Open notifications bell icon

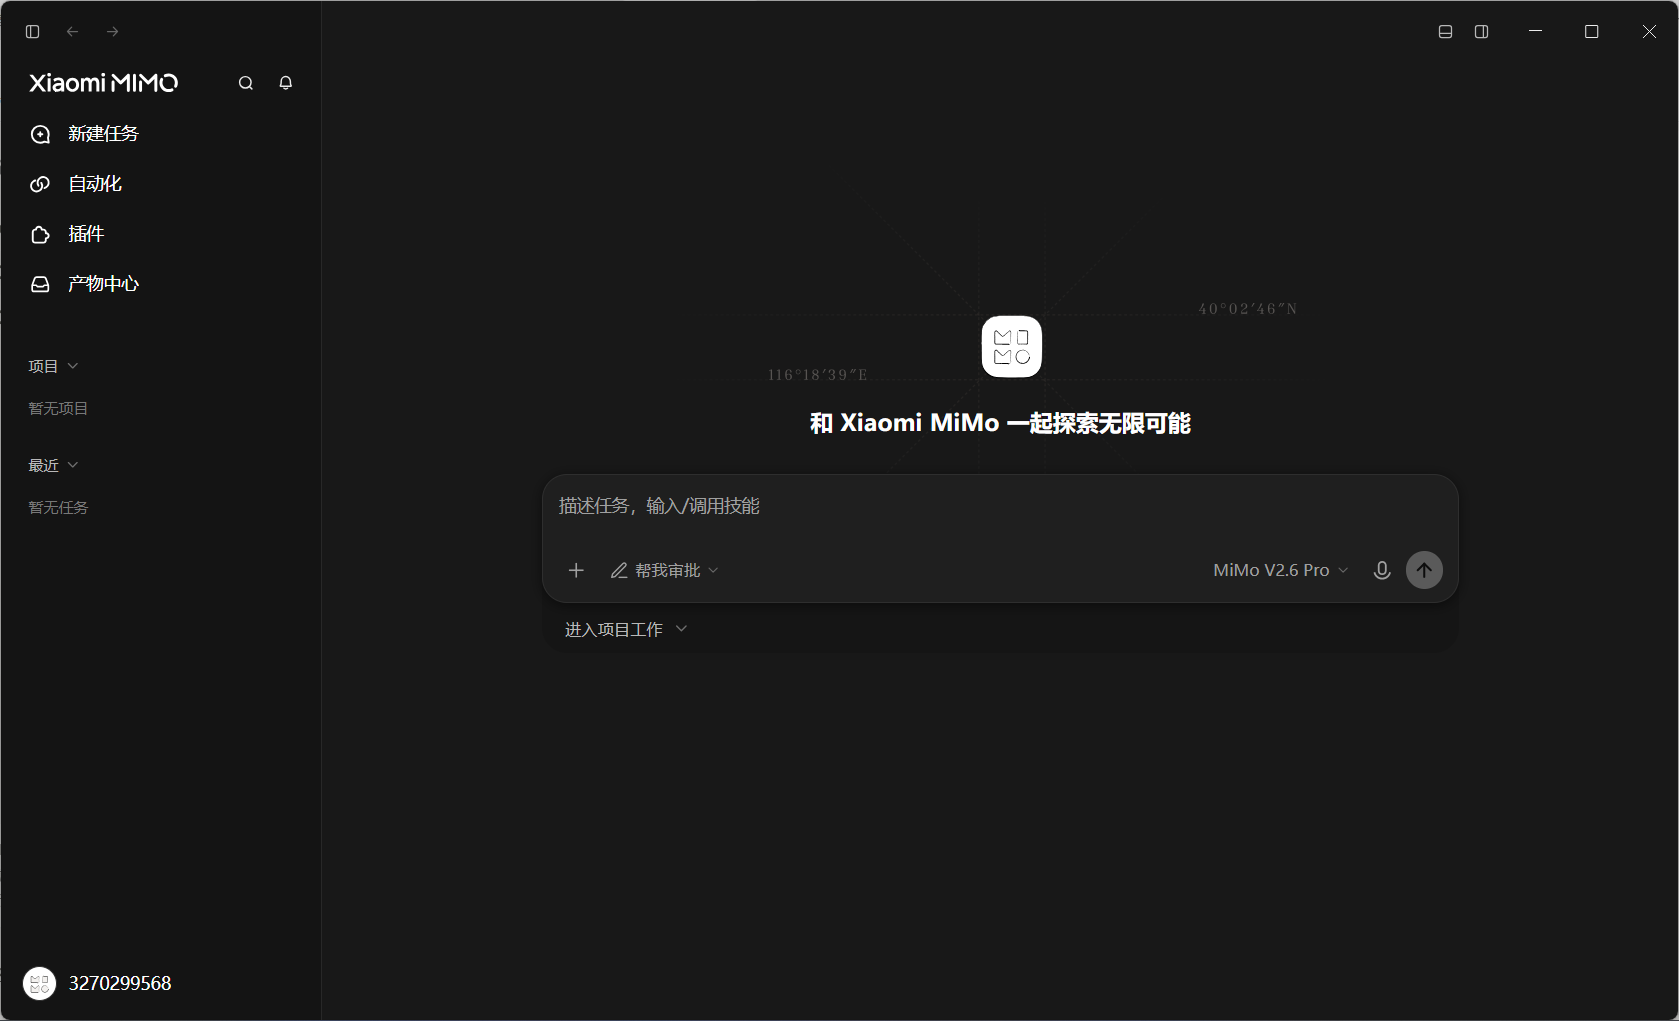(286, 83)
